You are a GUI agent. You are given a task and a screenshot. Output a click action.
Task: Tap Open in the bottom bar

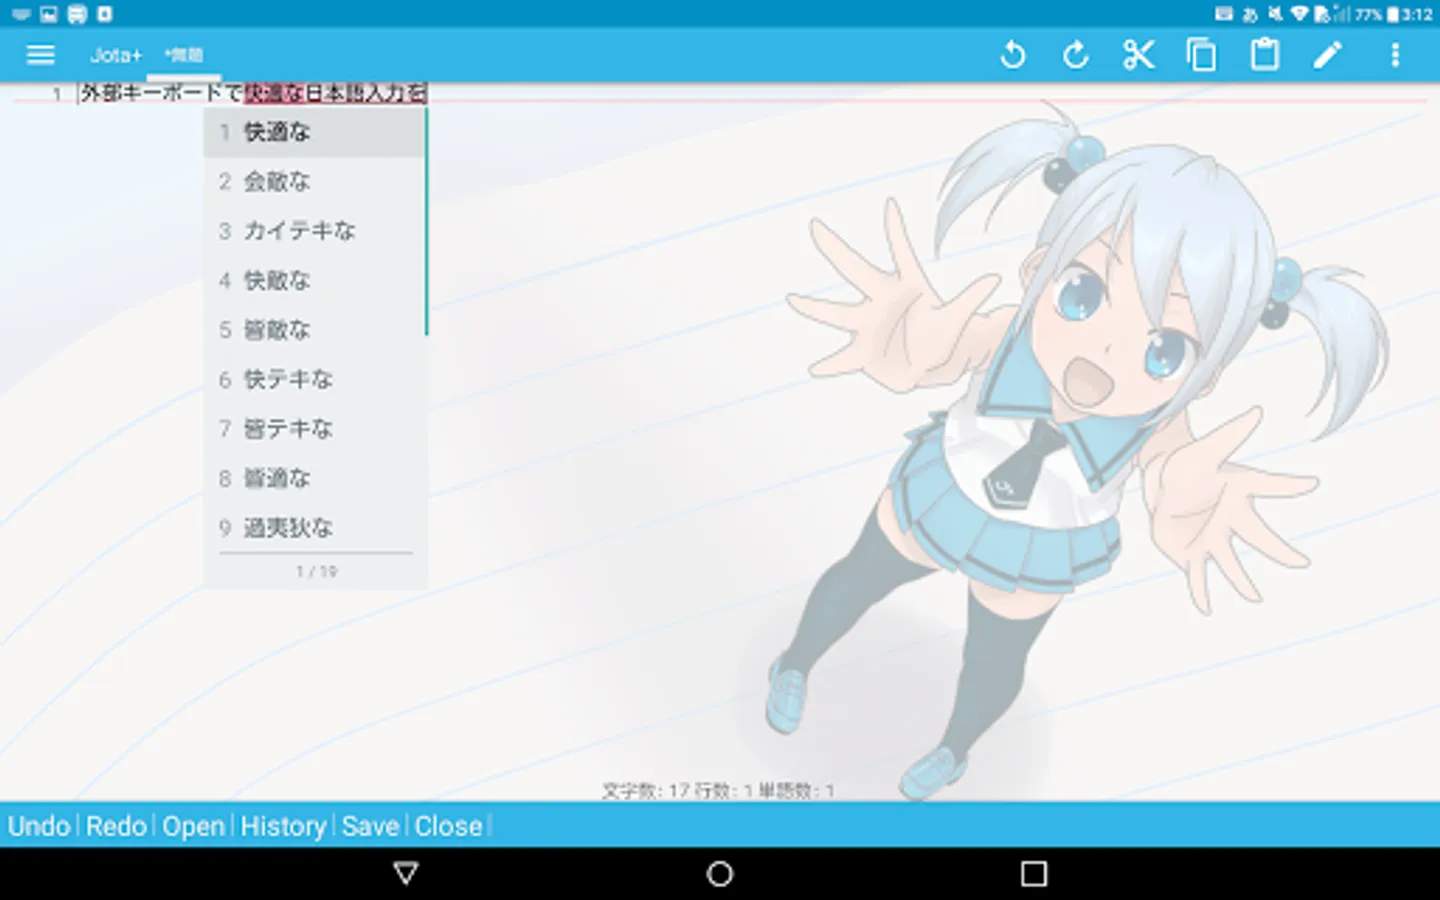[194, 827]
